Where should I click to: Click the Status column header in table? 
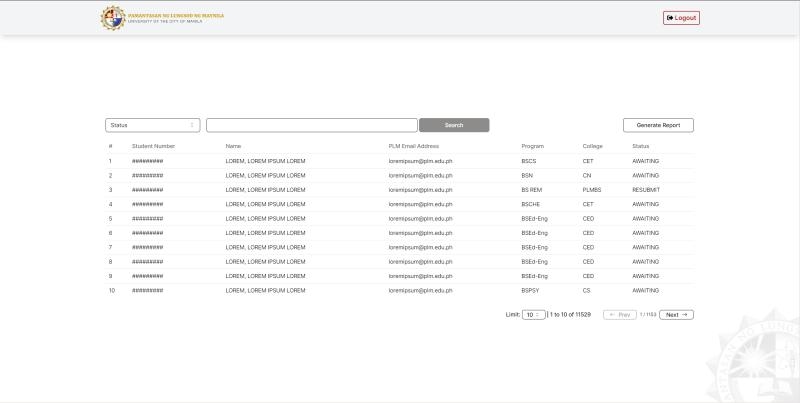640,146
